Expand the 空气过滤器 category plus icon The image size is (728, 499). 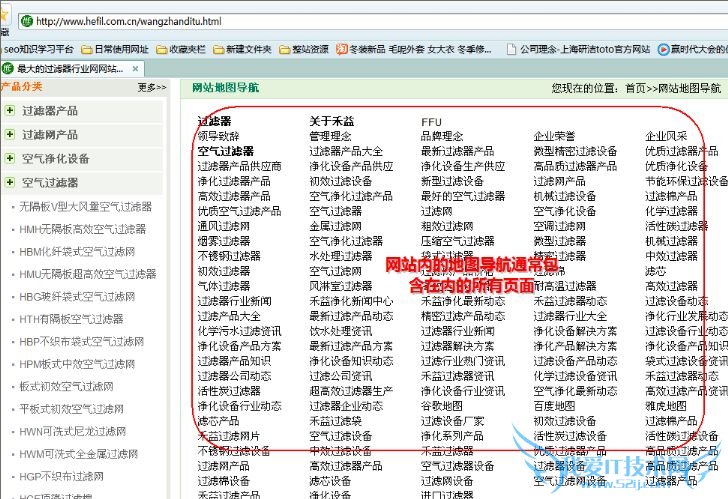point(9,182)
